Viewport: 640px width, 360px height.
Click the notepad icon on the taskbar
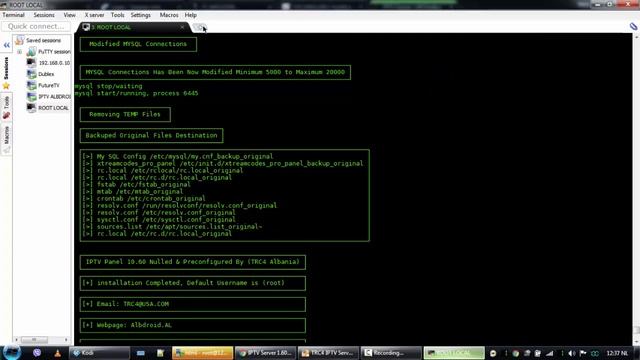[x=160, y=353]
